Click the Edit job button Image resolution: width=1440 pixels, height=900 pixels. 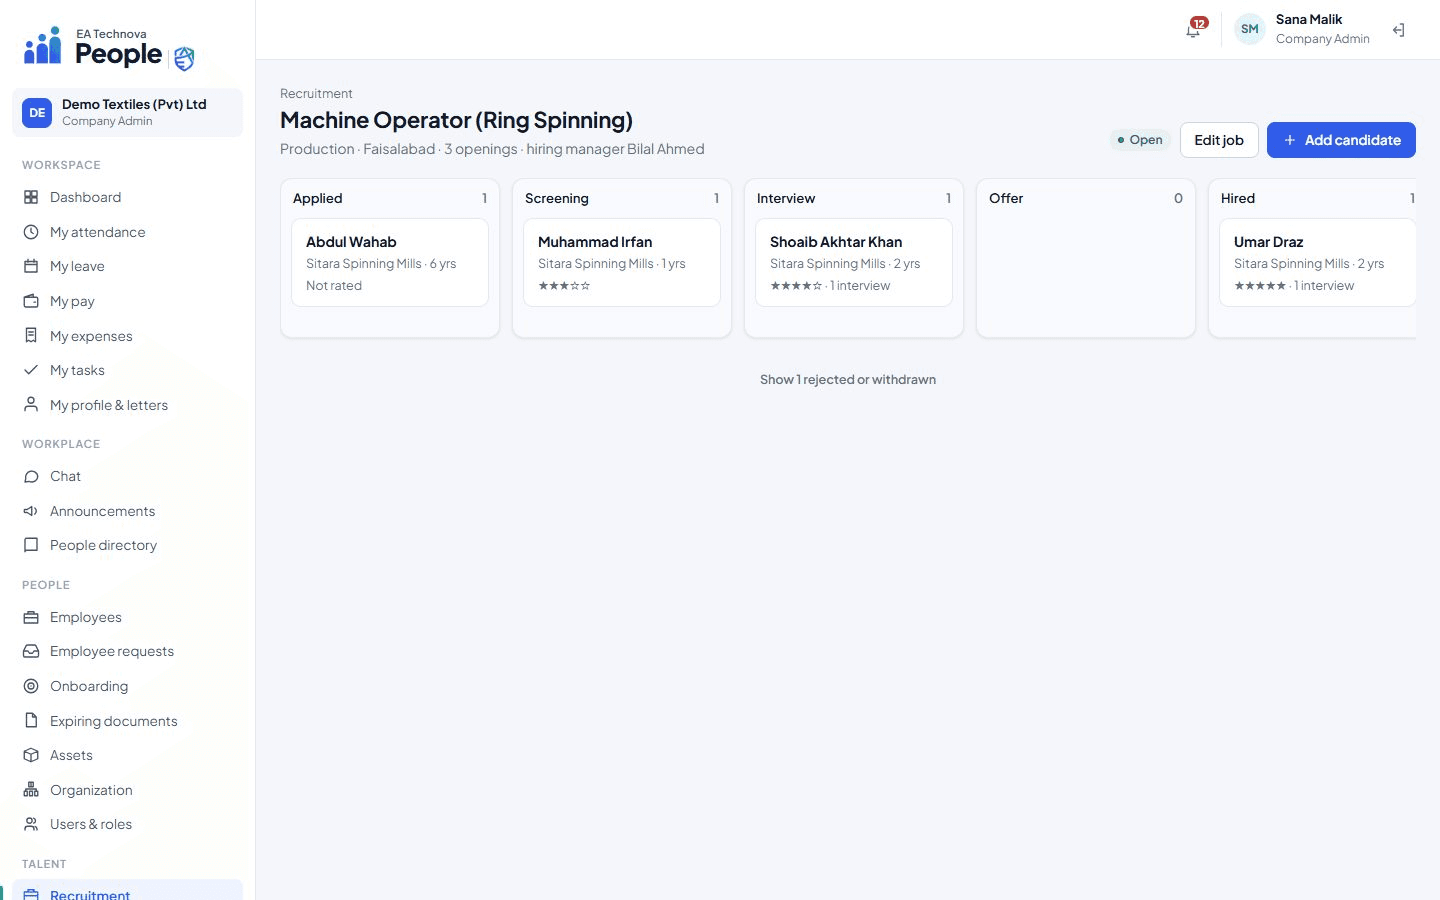pyautogui.click(x=1219, y=140)
